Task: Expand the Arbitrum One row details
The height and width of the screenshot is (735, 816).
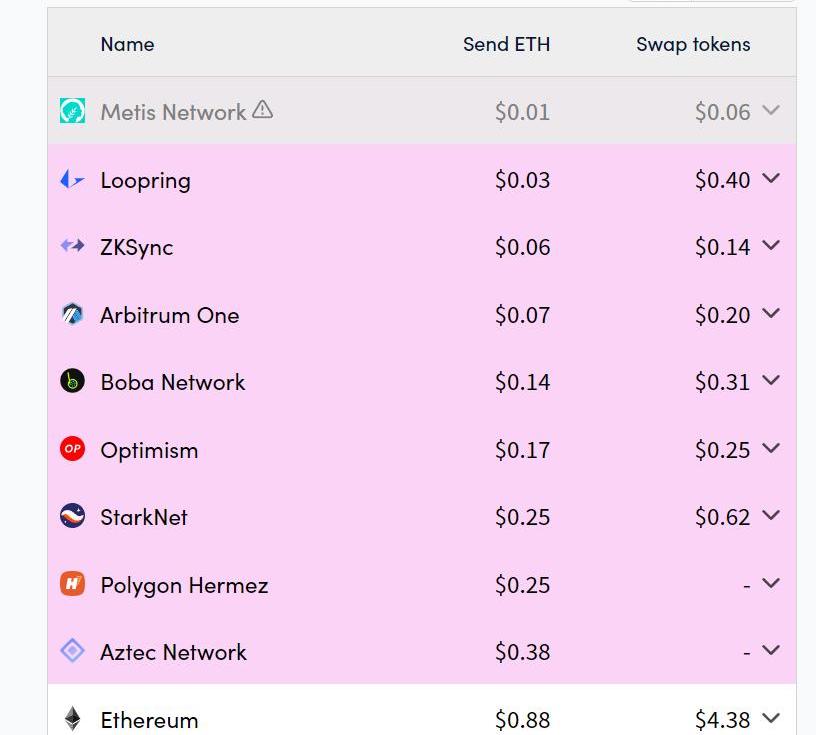Action: pos(770,314)
